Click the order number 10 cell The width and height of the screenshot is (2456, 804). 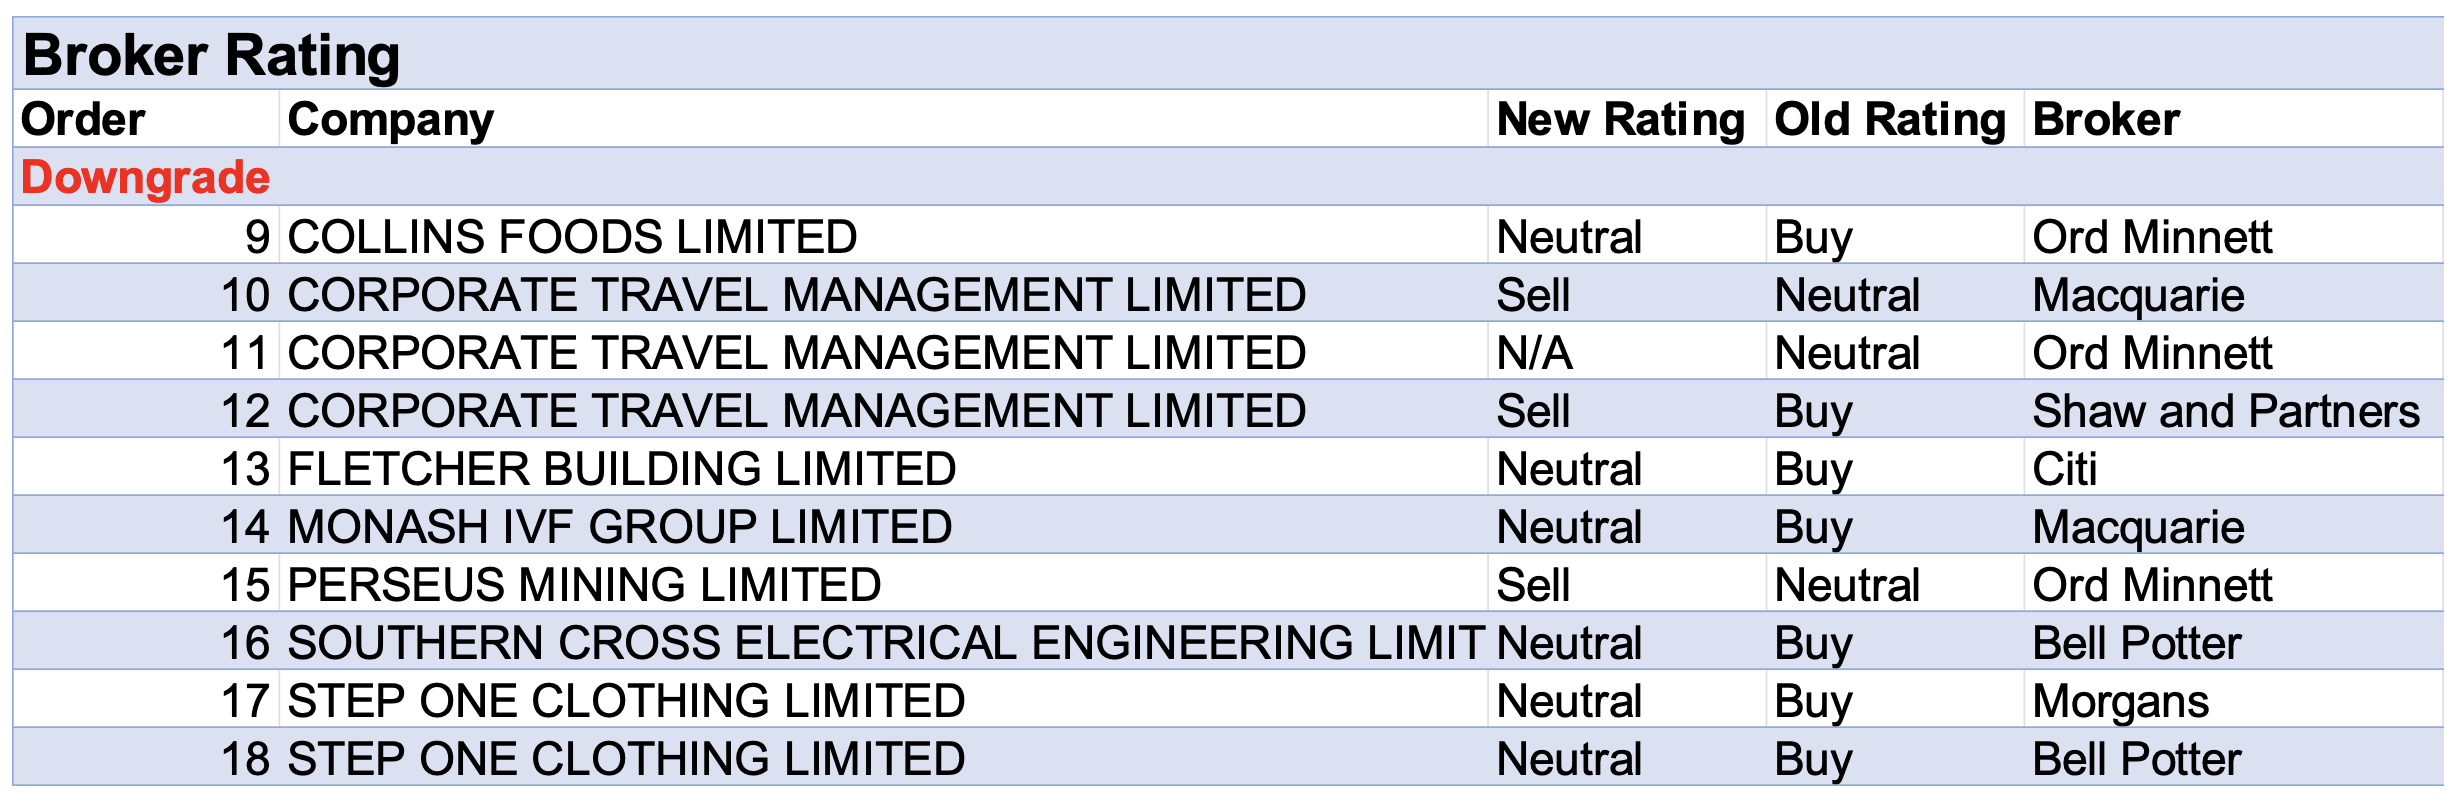245,295
